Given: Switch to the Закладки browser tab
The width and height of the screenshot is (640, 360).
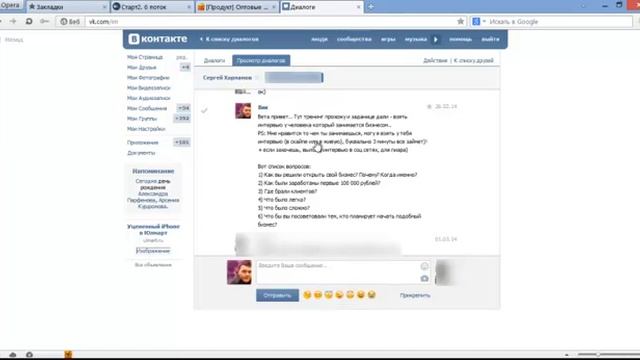Looking at the screenshot, I should [50, 7].
